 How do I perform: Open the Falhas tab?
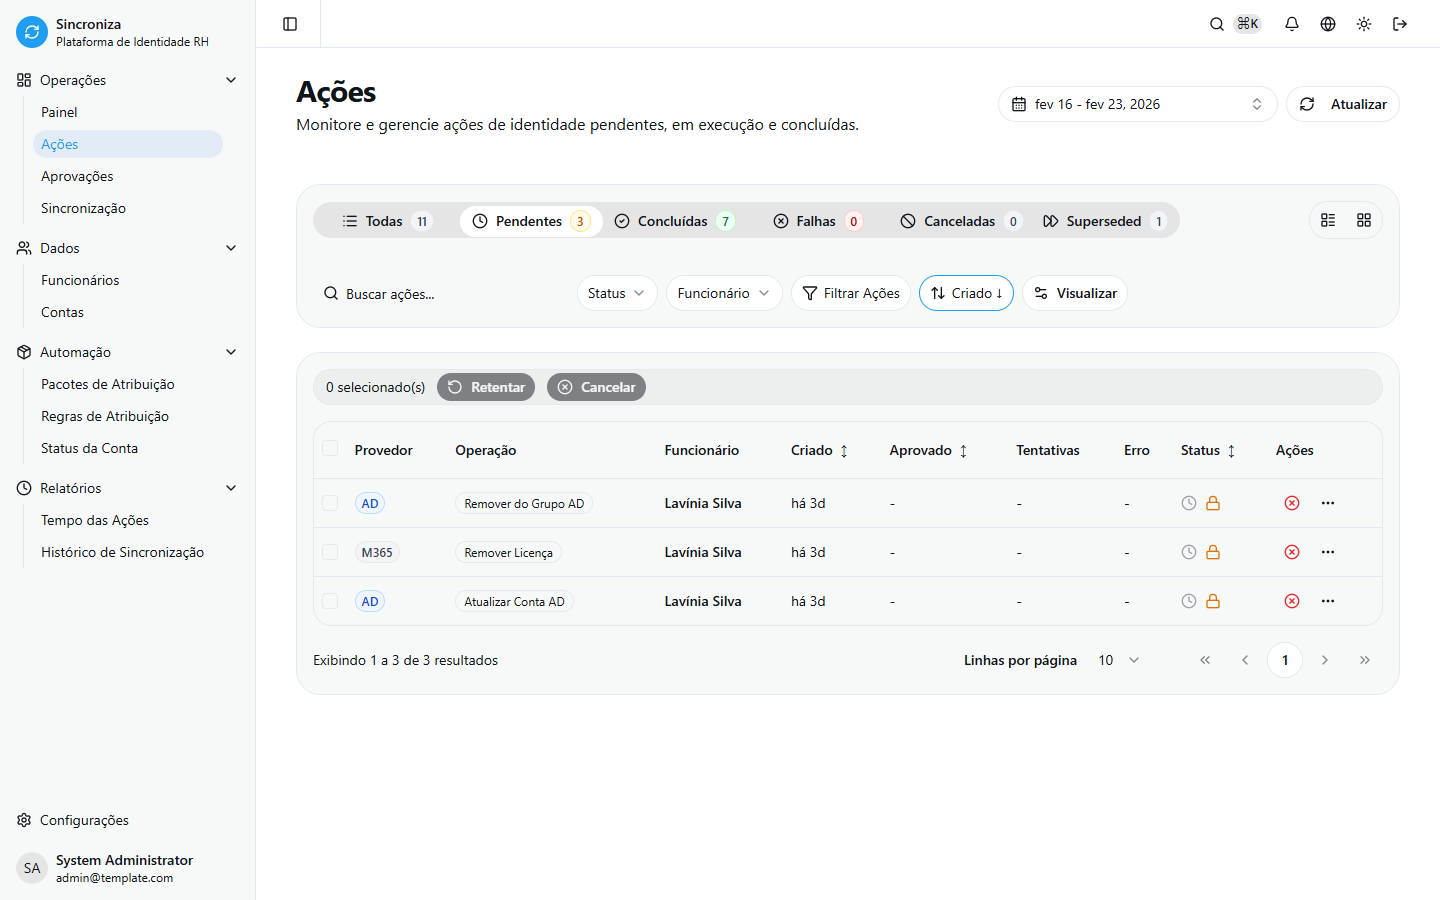[816, 220]
